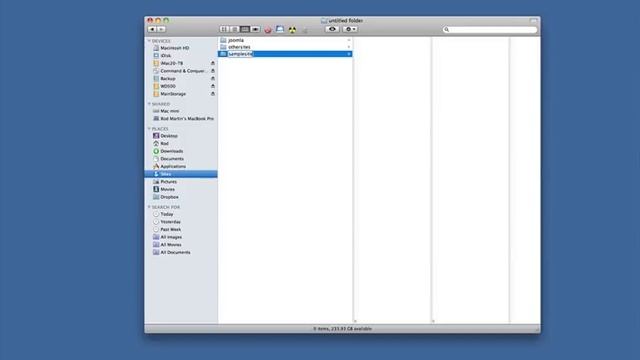This screenshot has height=360, width=640.
Task: Click the yellow burn (radiation) toolbar icon
Action: tap(293, 30)
